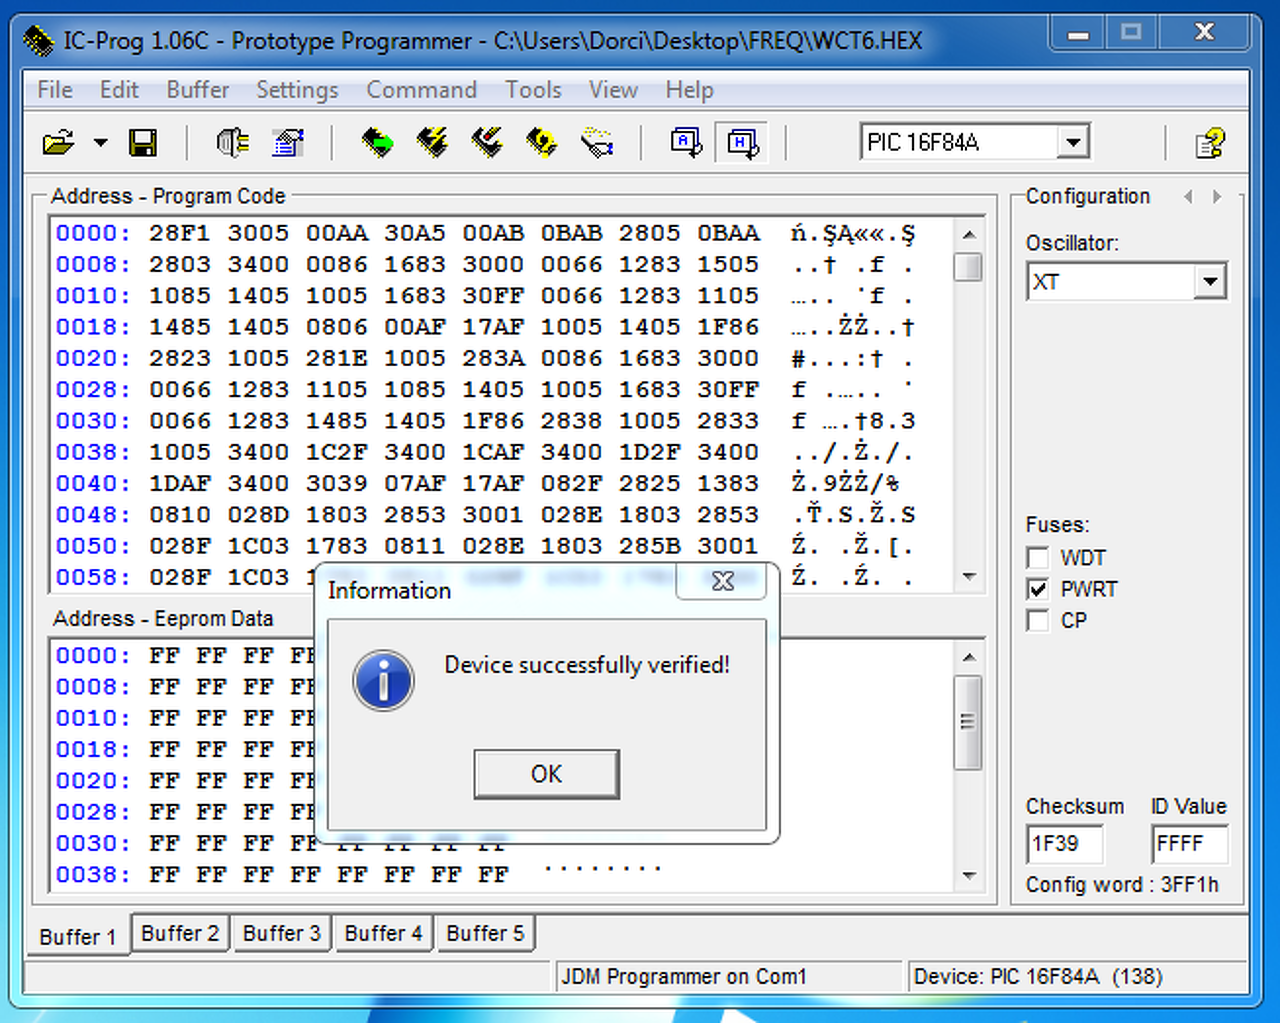Minimize the IC-Prog window
Viewport: 1280px width, 1023px height.
1078,33
